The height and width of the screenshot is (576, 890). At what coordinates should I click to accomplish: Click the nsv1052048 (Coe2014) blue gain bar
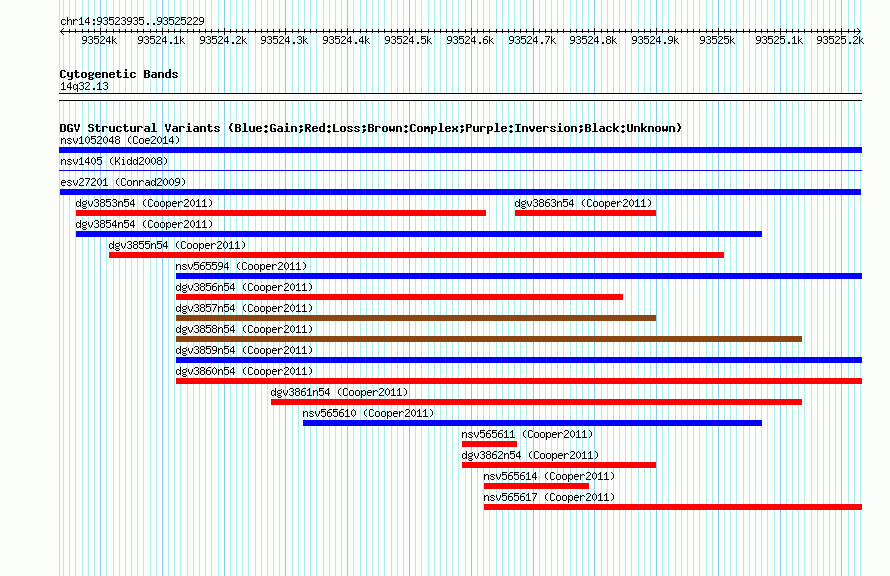click(x=460, y=150)
